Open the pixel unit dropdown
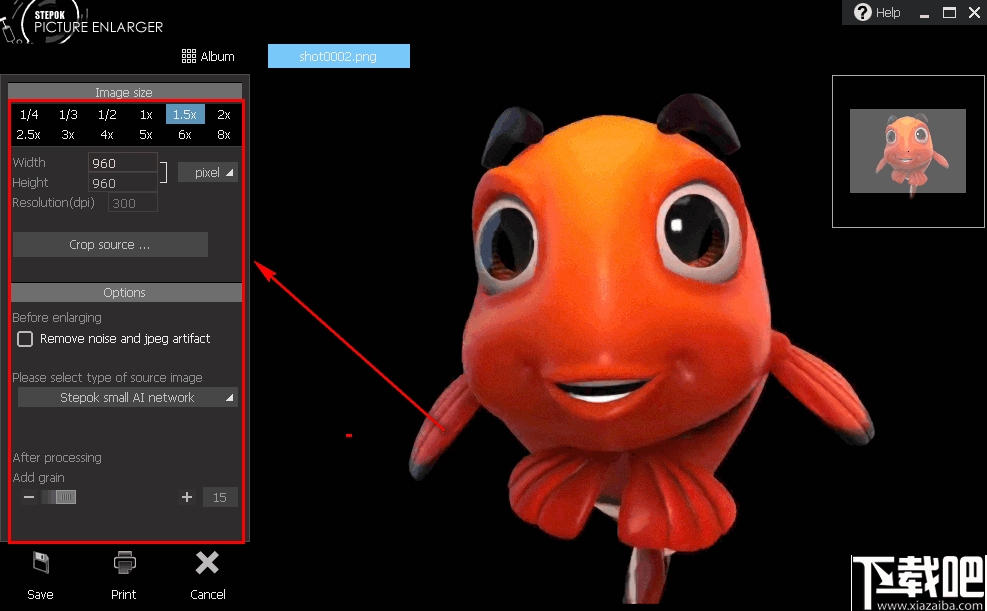 click(208, 172)
